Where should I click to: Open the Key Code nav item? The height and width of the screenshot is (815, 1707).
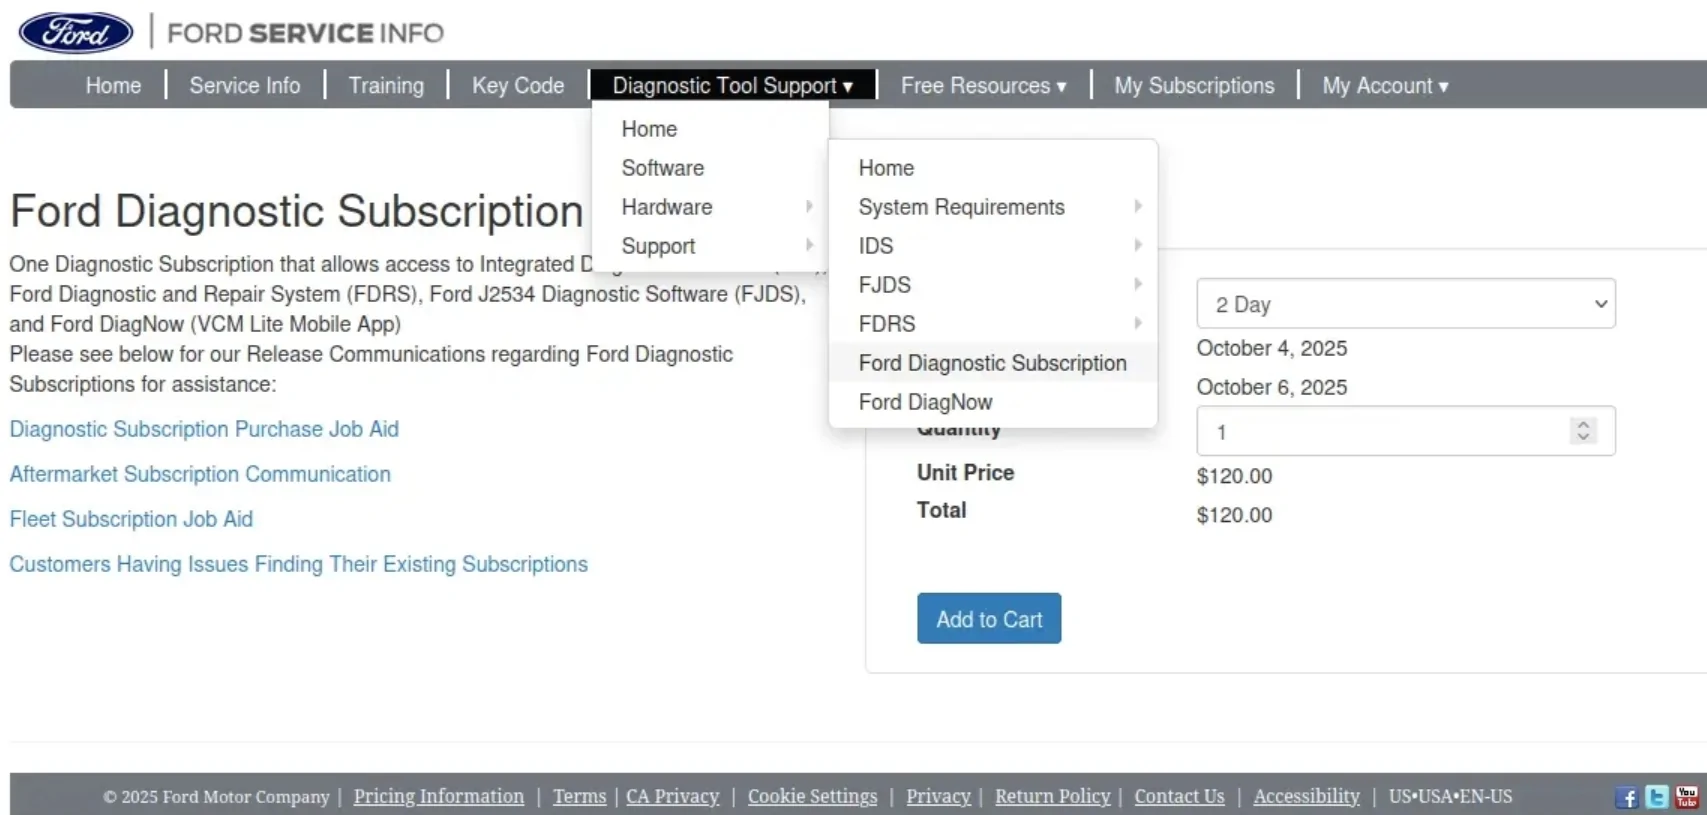tap(518, 86)
